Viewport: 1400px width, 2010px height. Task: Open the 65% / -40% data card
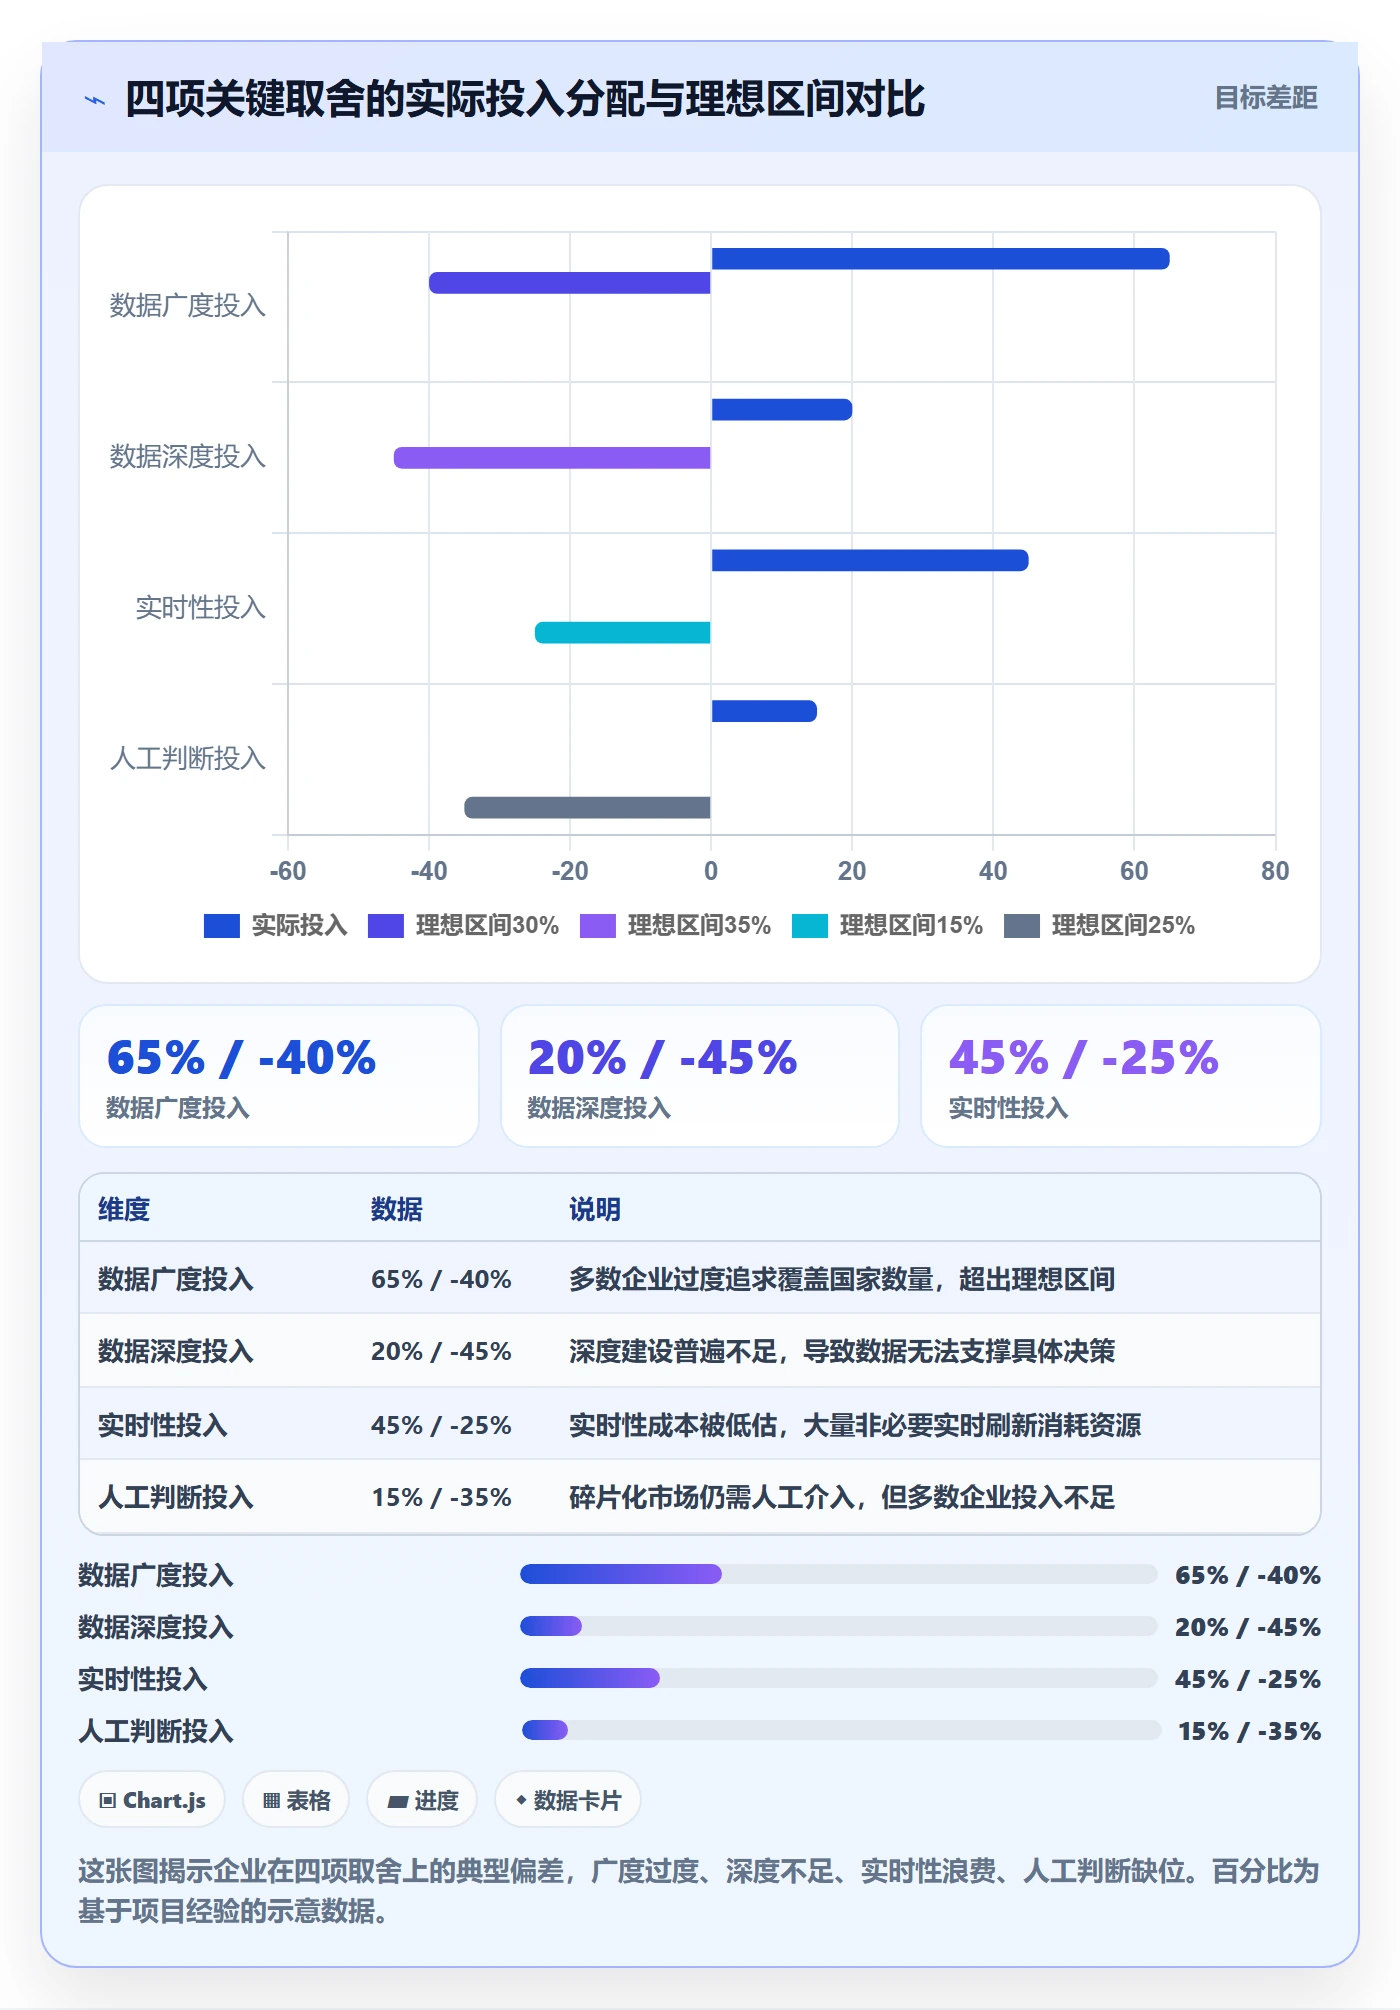click(279, 1076)
